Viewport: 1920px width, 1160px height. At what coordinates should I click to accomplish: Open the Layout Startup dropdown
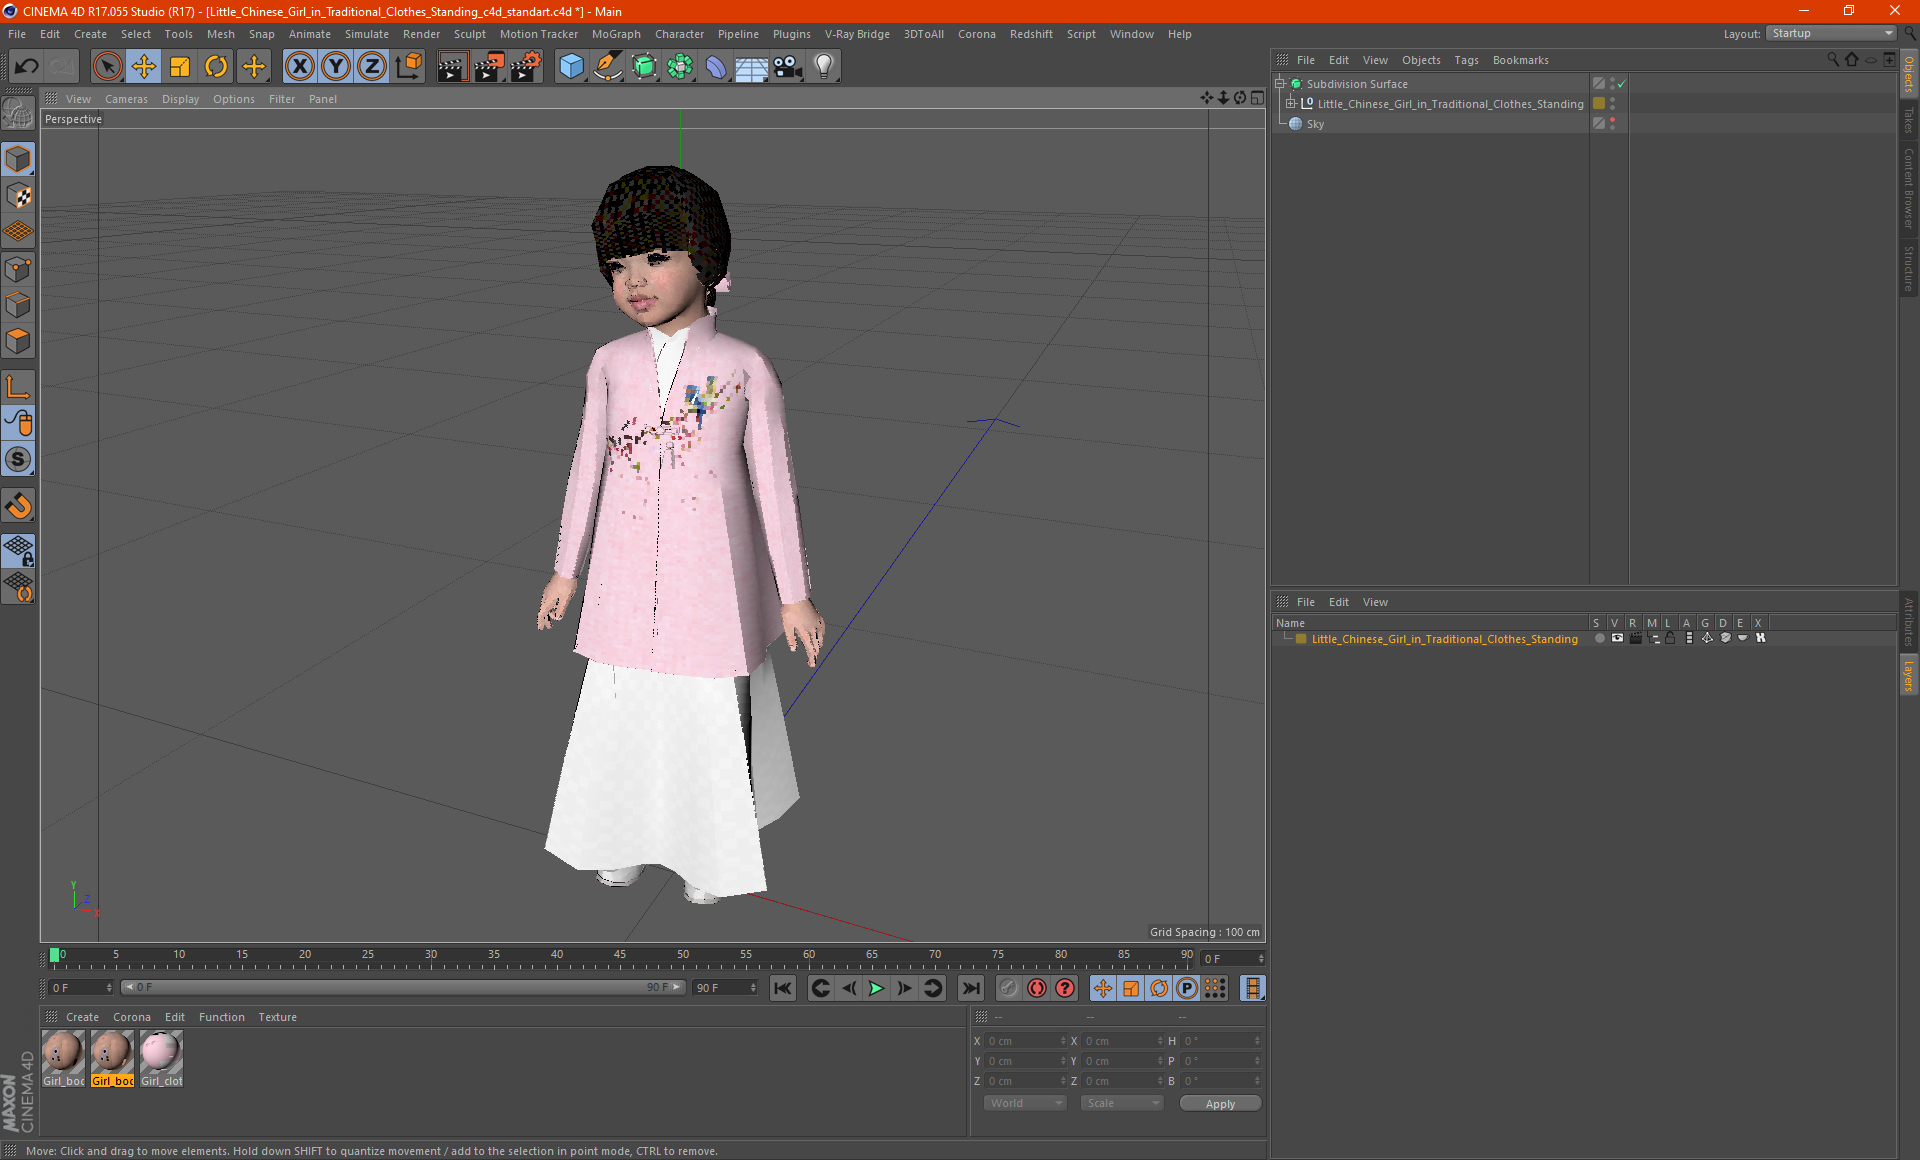pos(1831,33)
